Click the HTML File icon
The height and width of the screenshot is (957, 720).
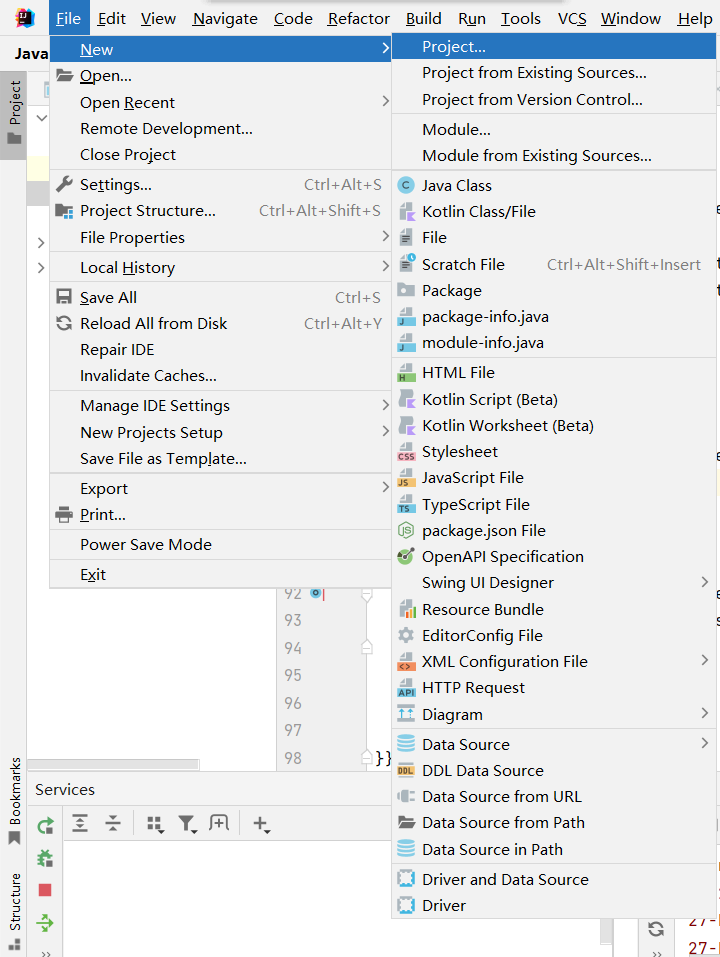(406, 372)
